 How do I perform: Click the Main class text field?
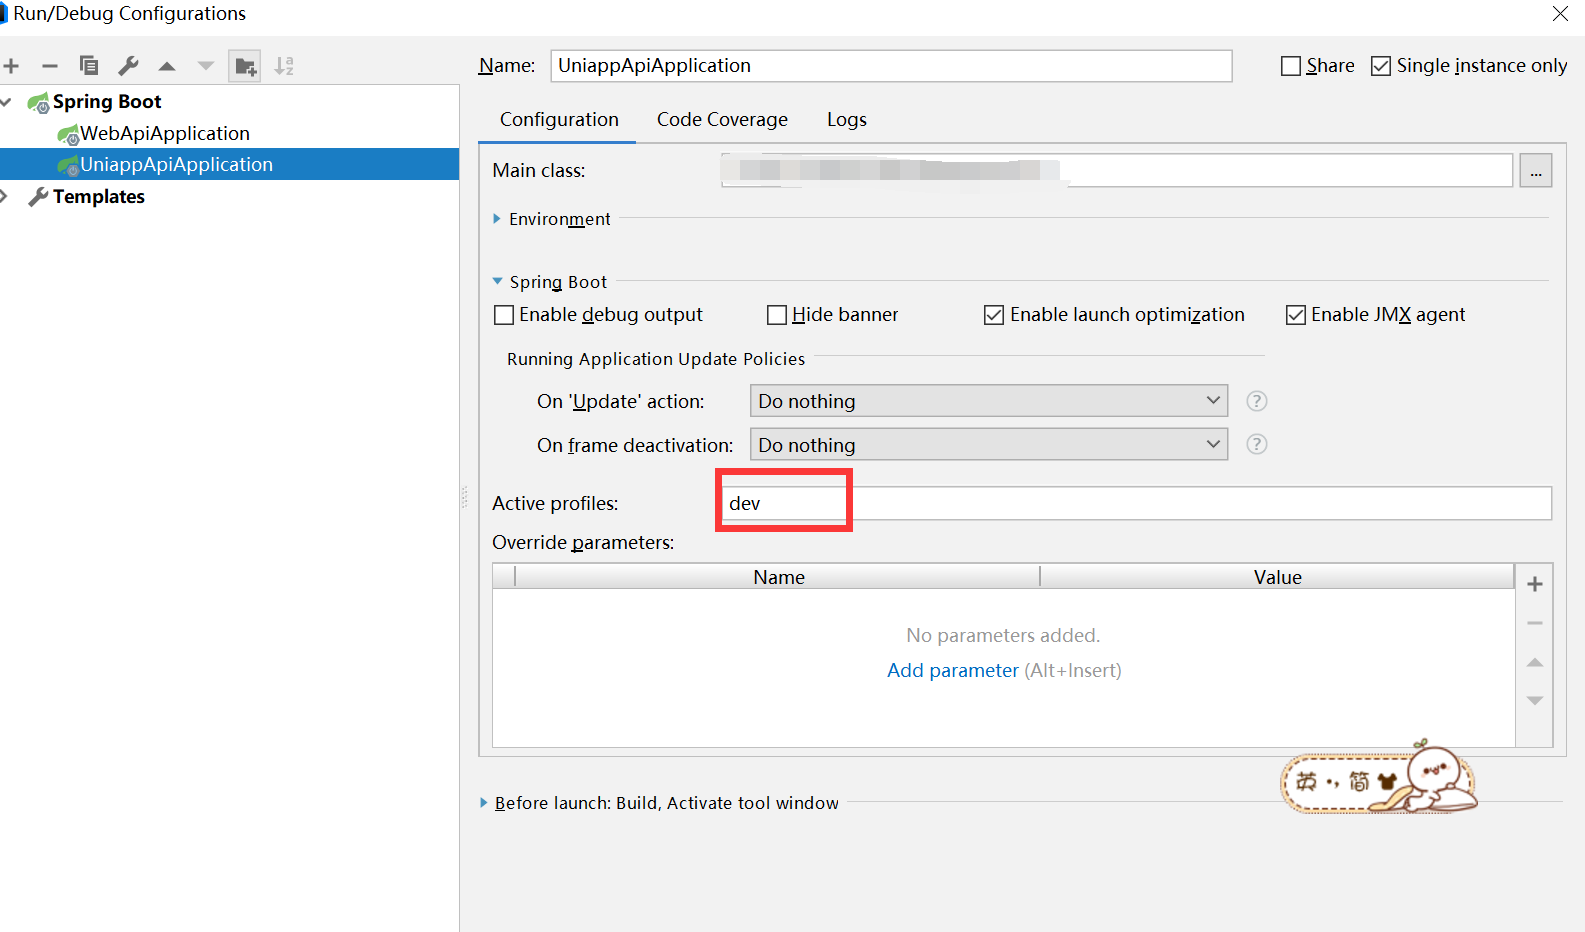click(x=1116, y=171)
